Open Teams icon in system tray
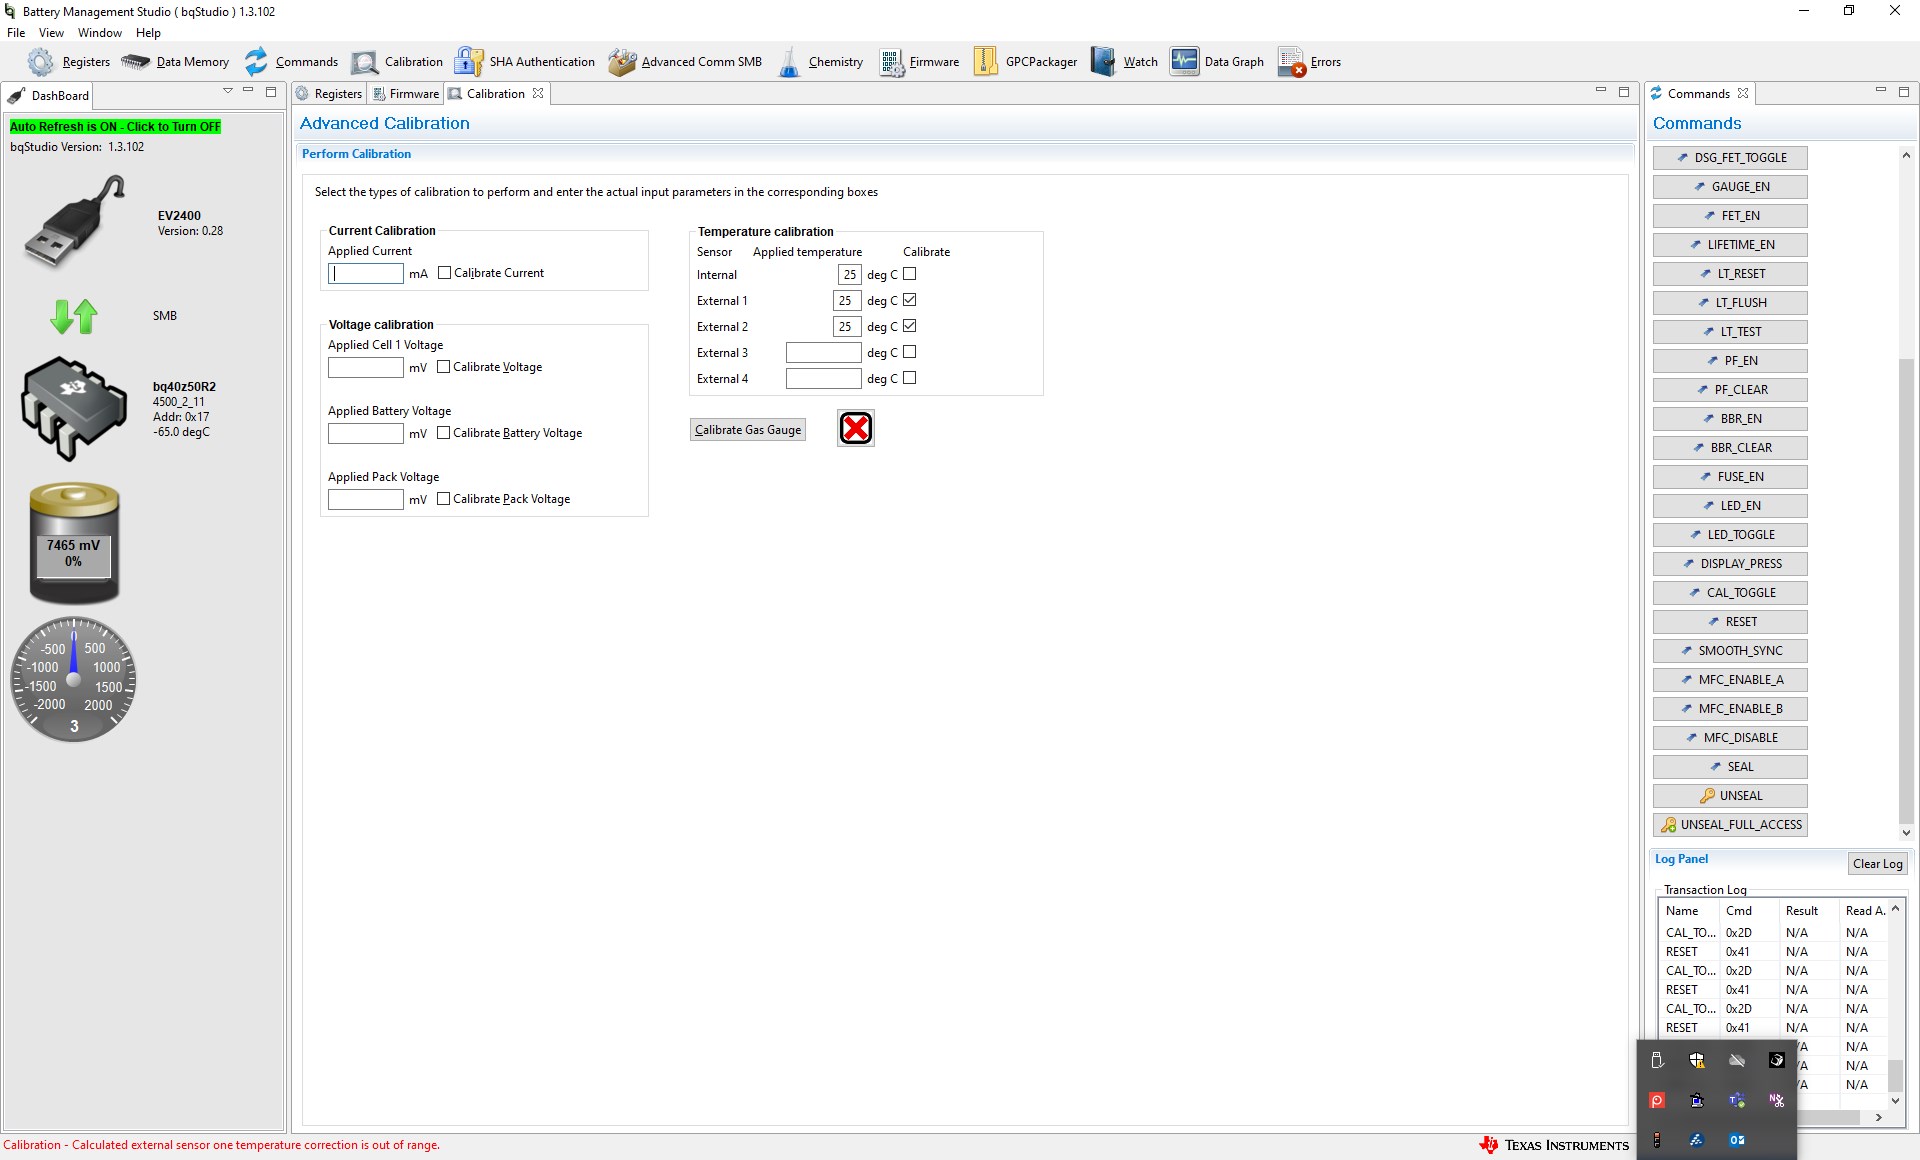1920x1160 pixels. click(x=1737, y=1100)
